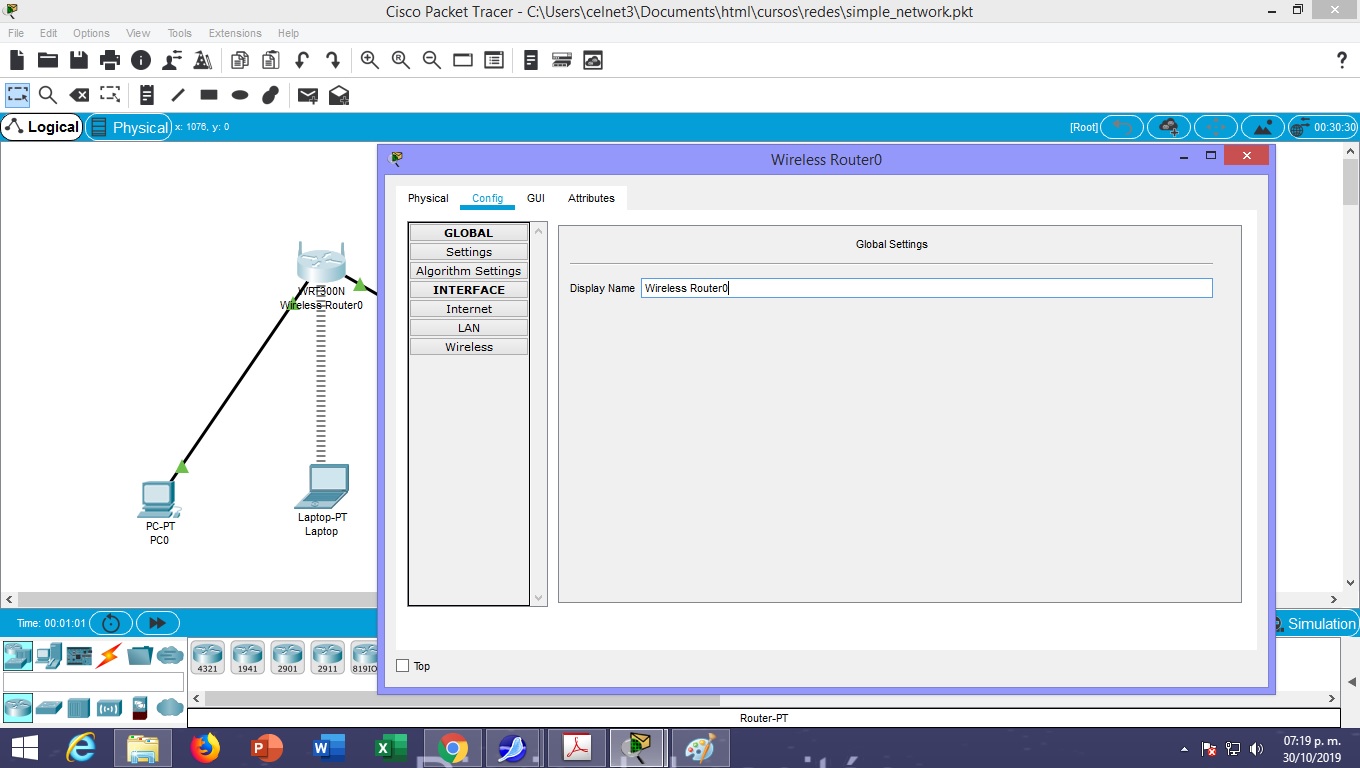Click the Fast Forward Time button
Image resolution: width=1360 pixels, height=768 pixels.
[x=157, y=623]
